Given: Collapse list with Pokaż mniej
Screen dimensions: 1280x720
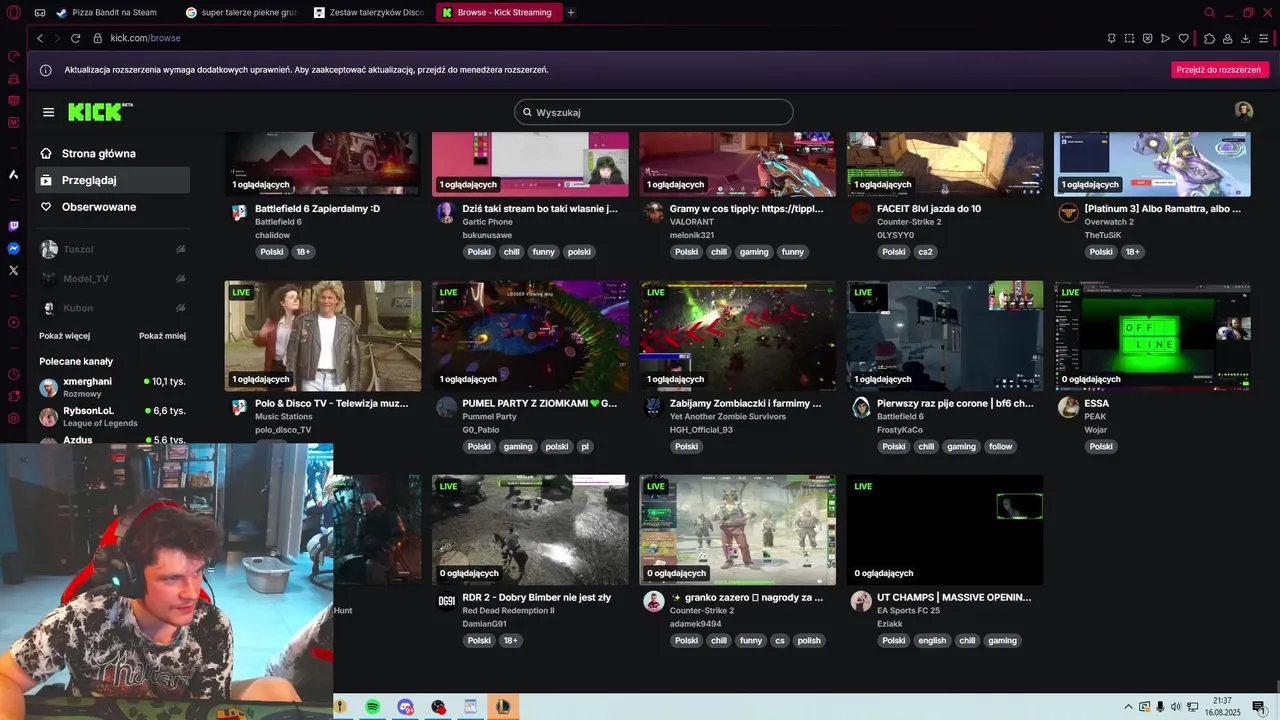Looking at the screenshot, I should [x=162, y=336].
